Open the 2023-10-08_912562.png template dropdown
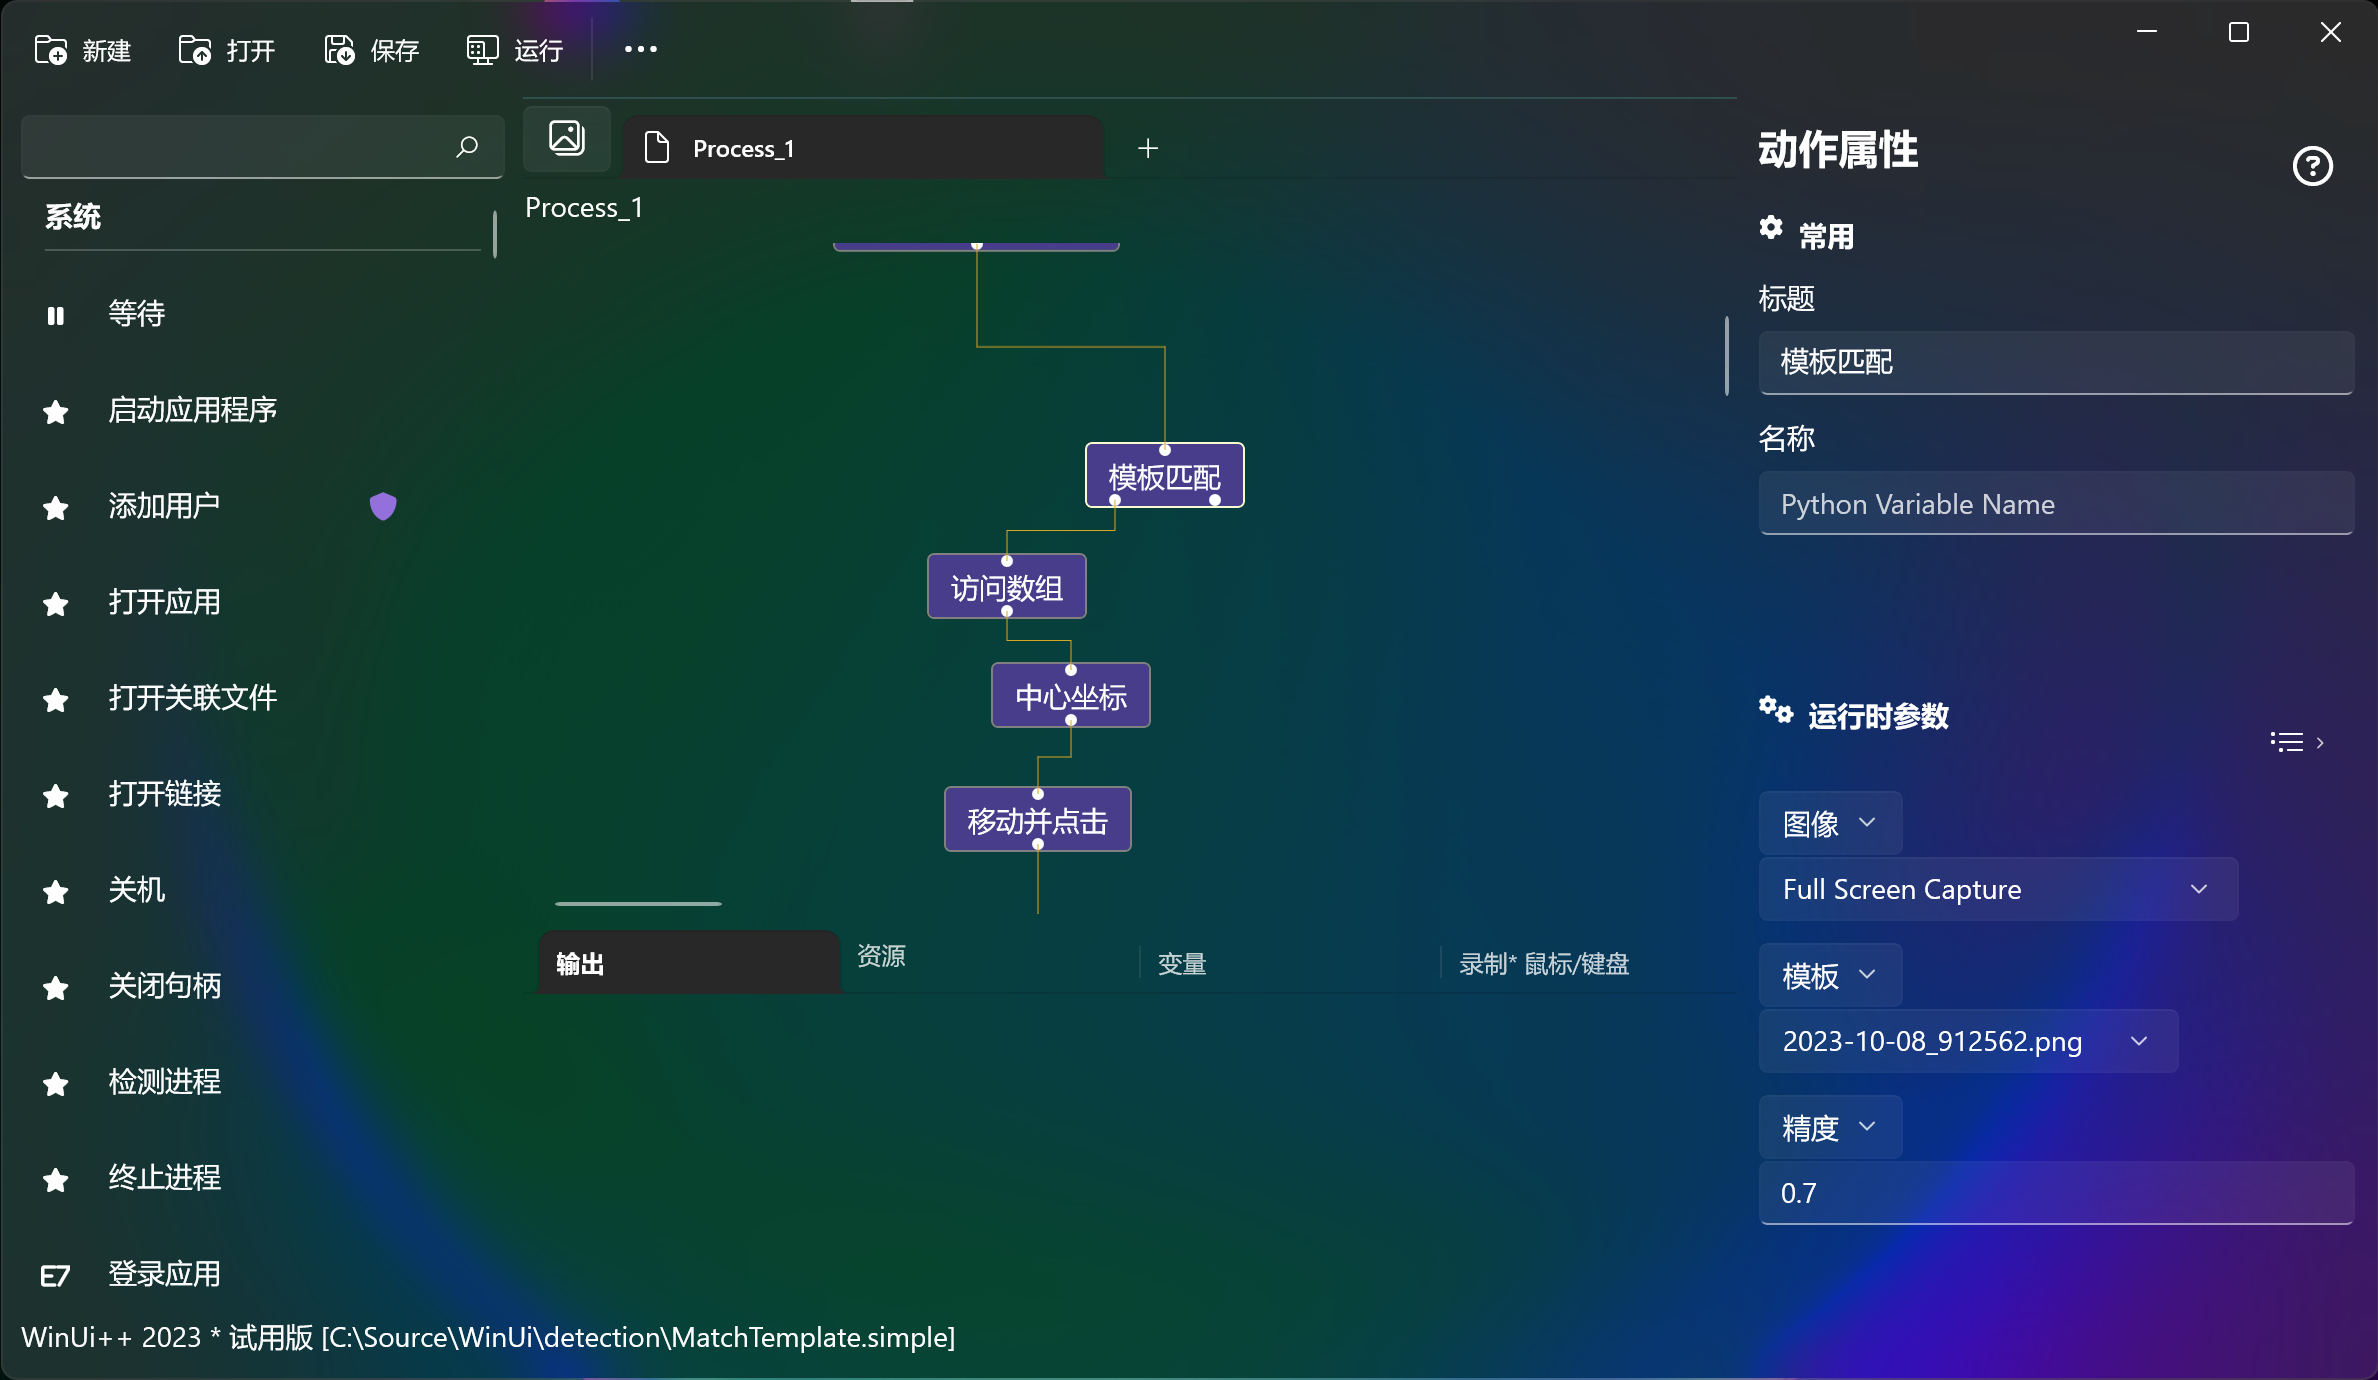The image size is (2378, 1380). (x=1967, y=1041)
